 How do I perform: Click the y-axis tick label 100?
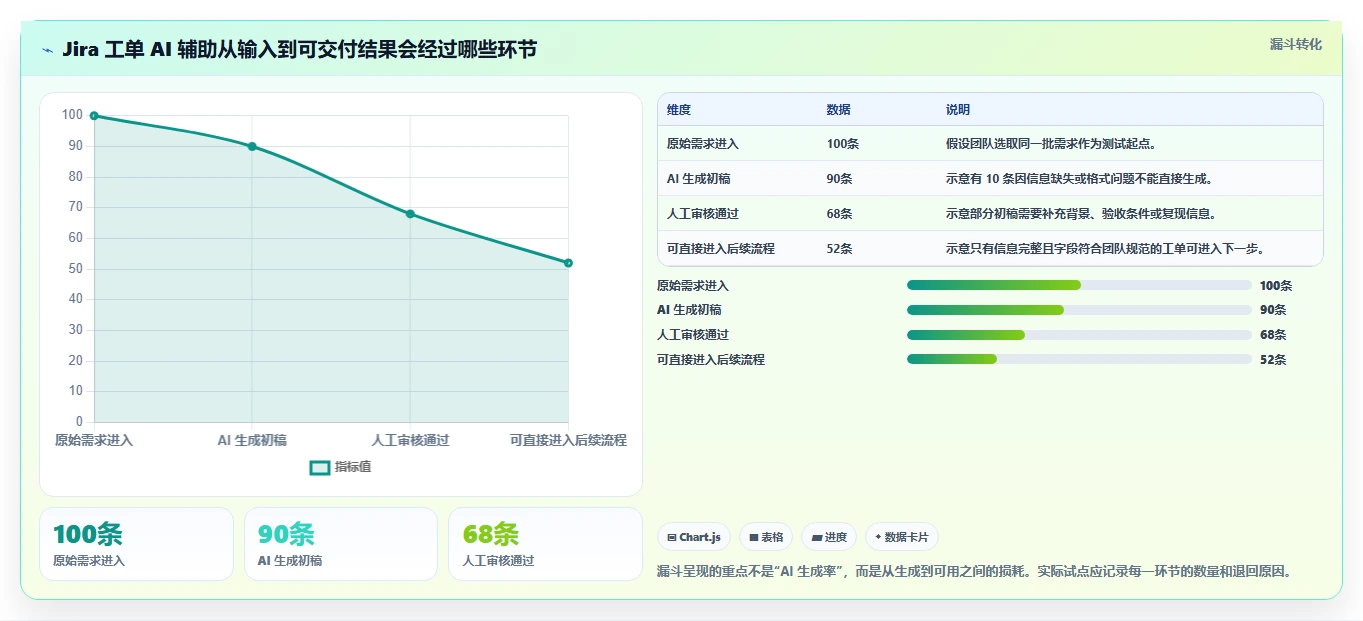pyautogui.click(x=72, y=115)
